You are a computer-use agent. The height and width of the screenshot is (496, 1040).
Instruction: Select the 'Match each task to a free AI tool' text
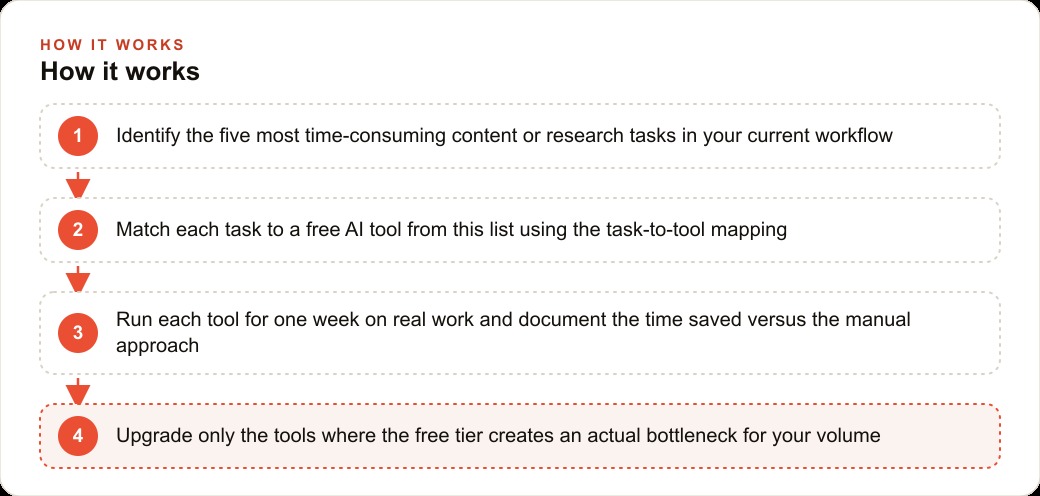[451, 230]
